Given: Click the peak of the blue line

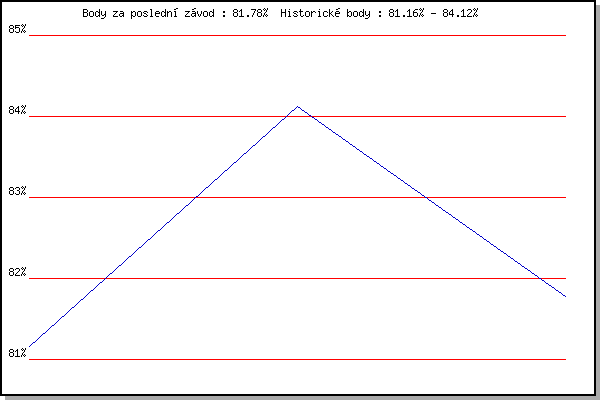Looking at the screenshot, I should tap(298, 106).
